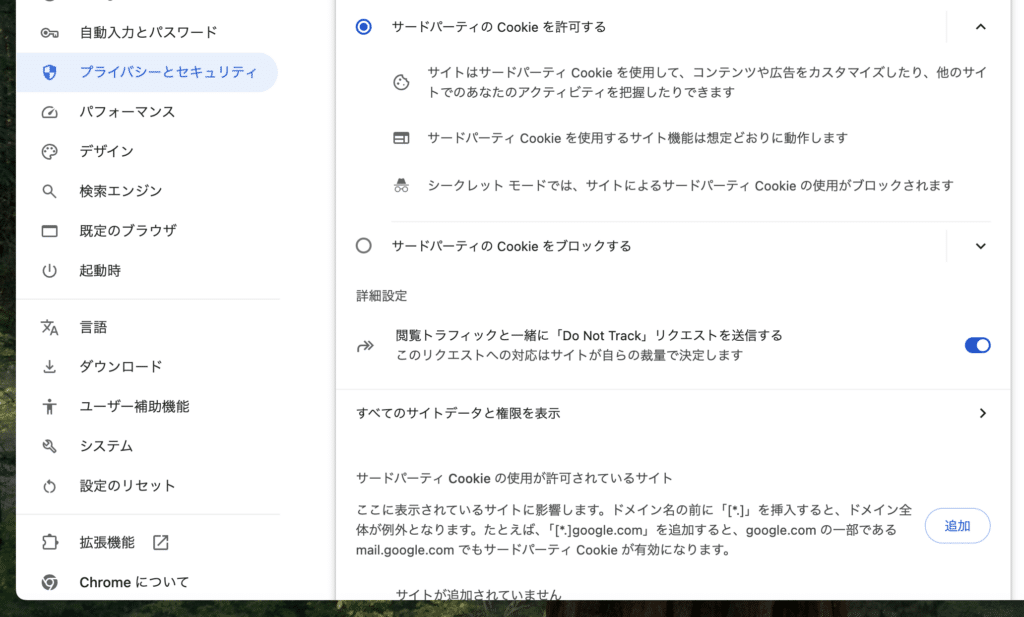
Task: Click the translate icon for 言語
Action: click(50, 327)
